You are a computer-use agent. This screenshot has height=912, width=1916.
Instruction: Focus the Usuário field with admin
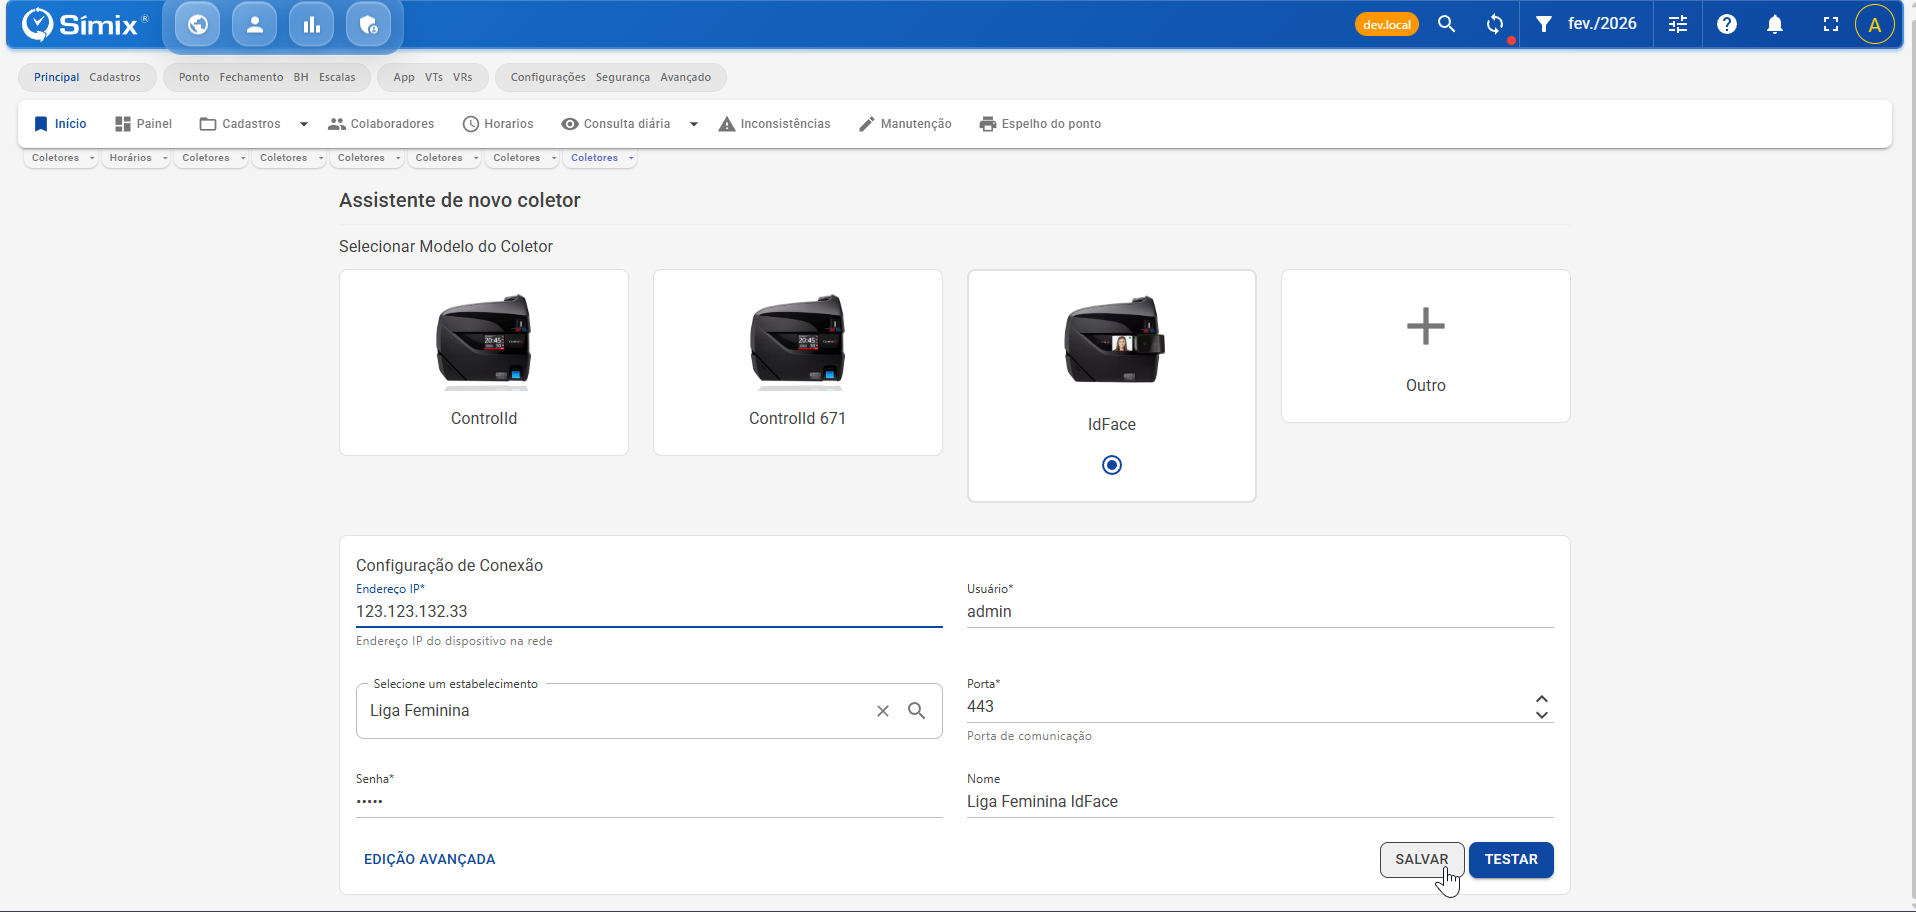1260,612
